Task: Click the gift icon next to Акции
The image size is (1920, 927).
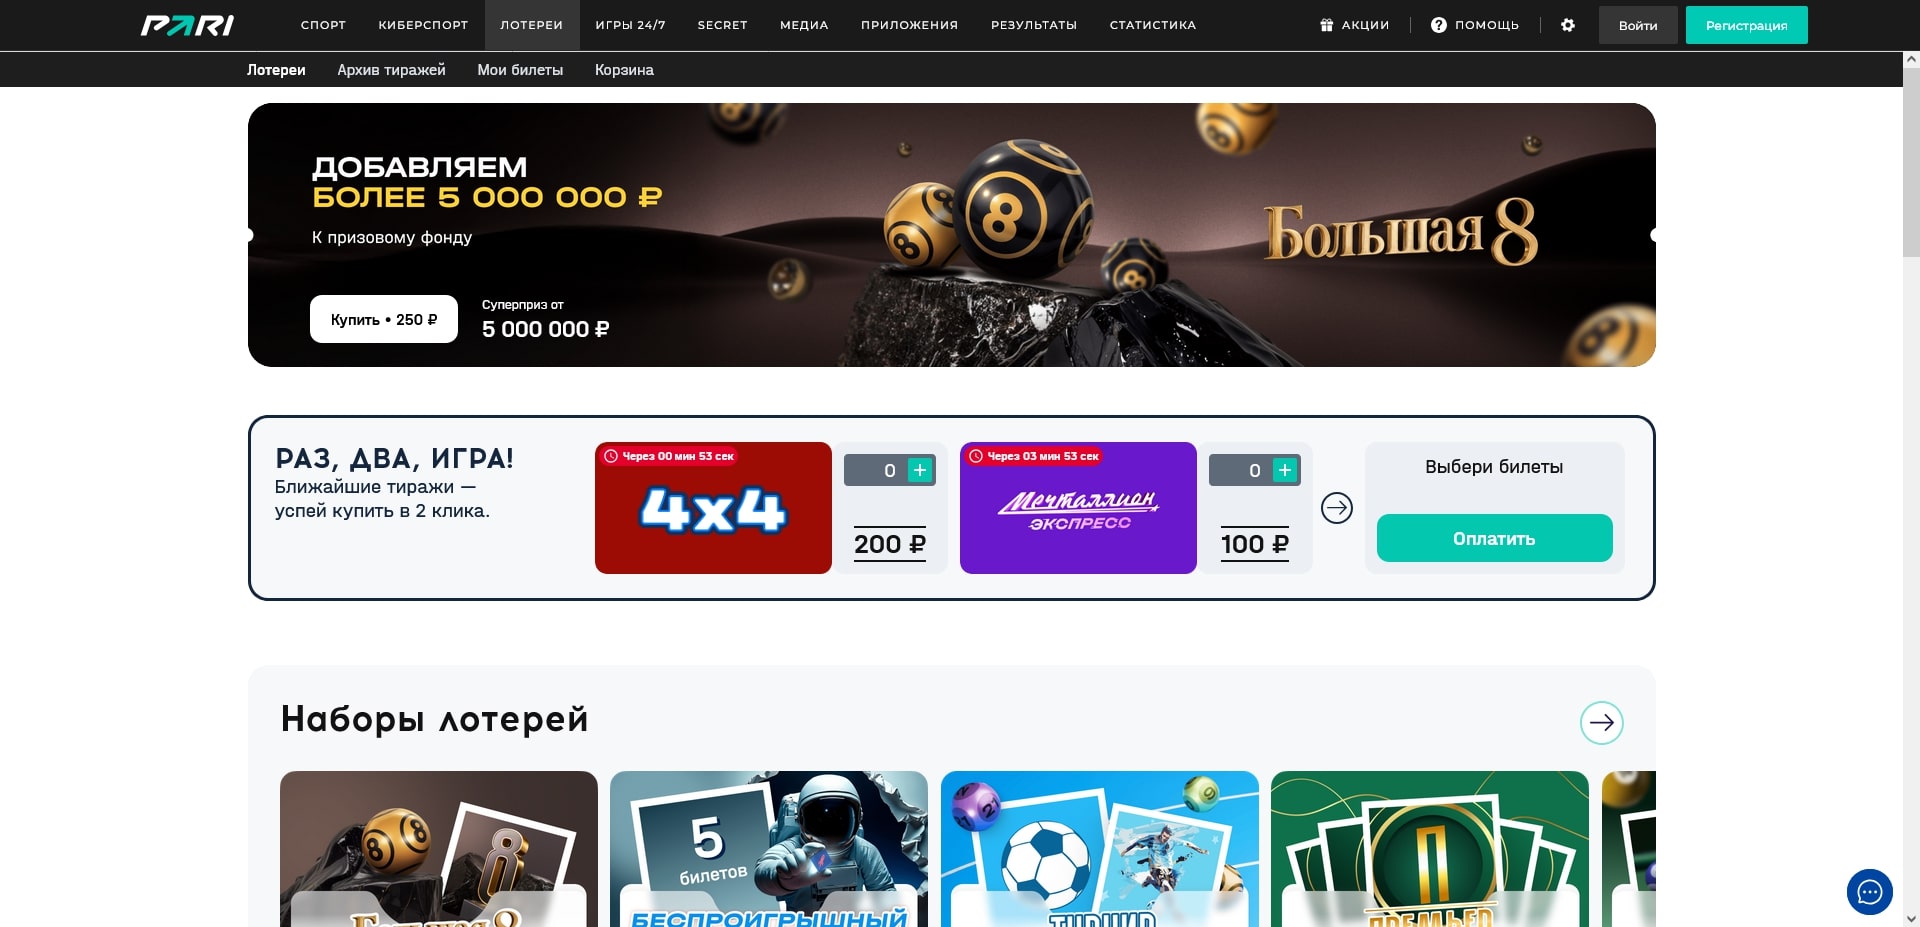Action: (1326, 25)
